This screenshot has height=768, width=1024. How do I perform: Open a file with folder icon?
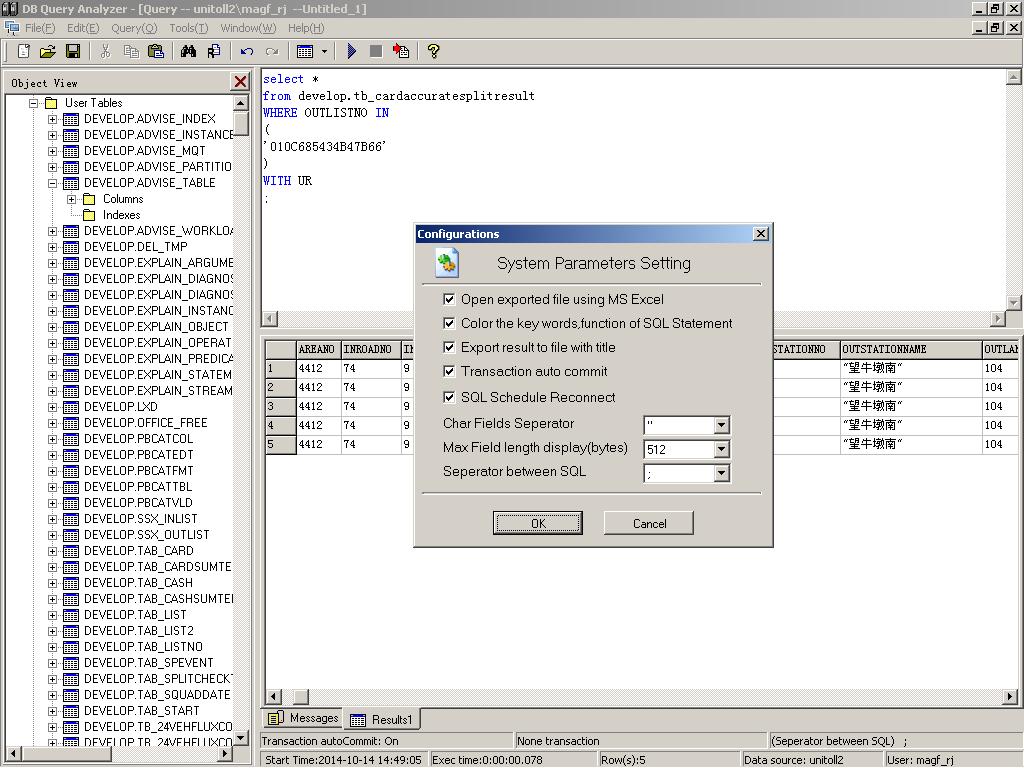pos(48,51)
